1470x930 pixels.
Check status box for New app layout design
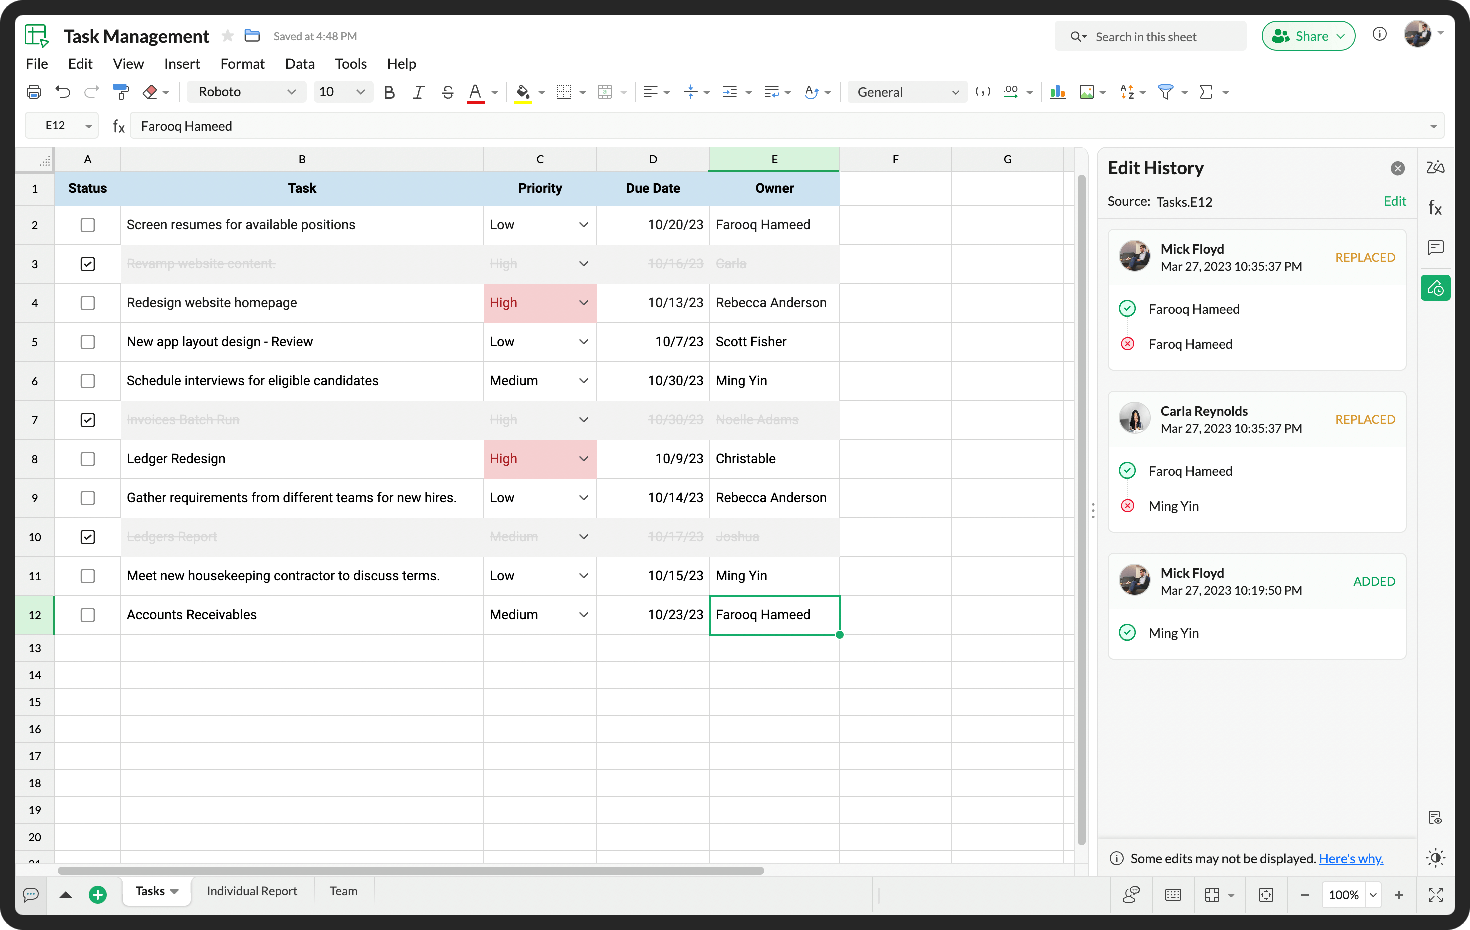88,342
